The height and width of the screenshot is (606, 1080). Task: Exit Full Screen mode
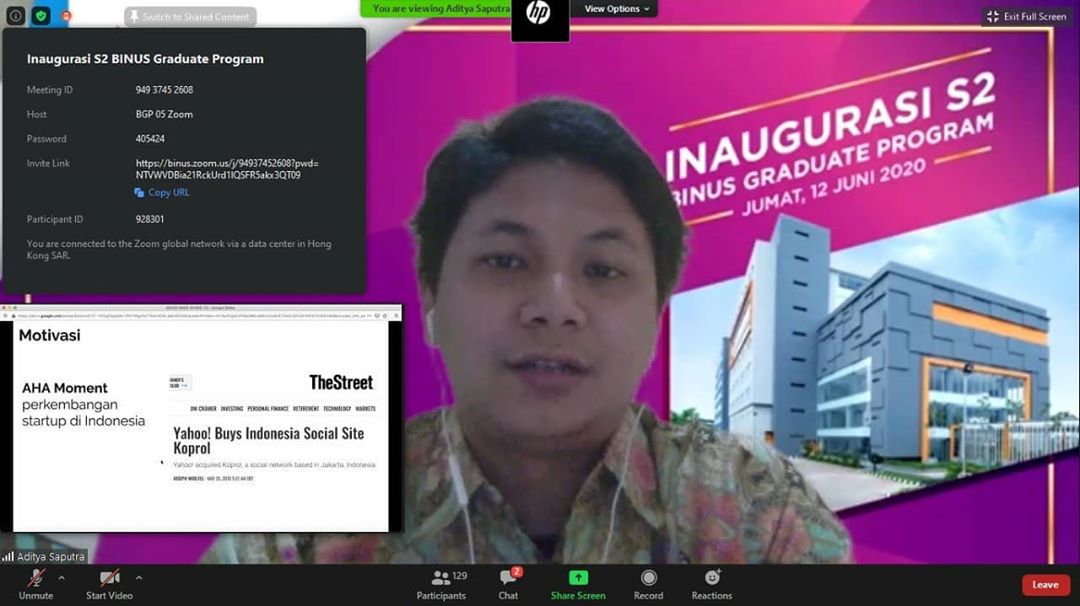(1027, 16)
